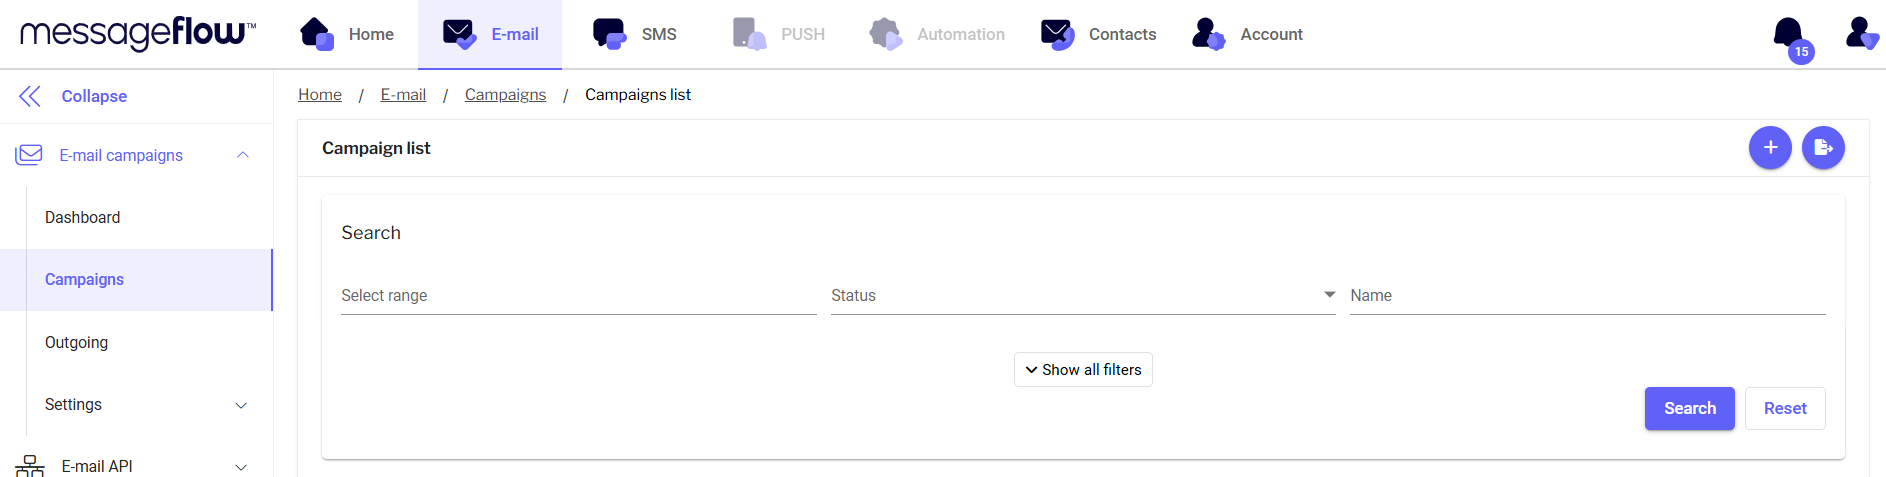Click the E-mail campaigns envelope icon

[x=29, y=155]
